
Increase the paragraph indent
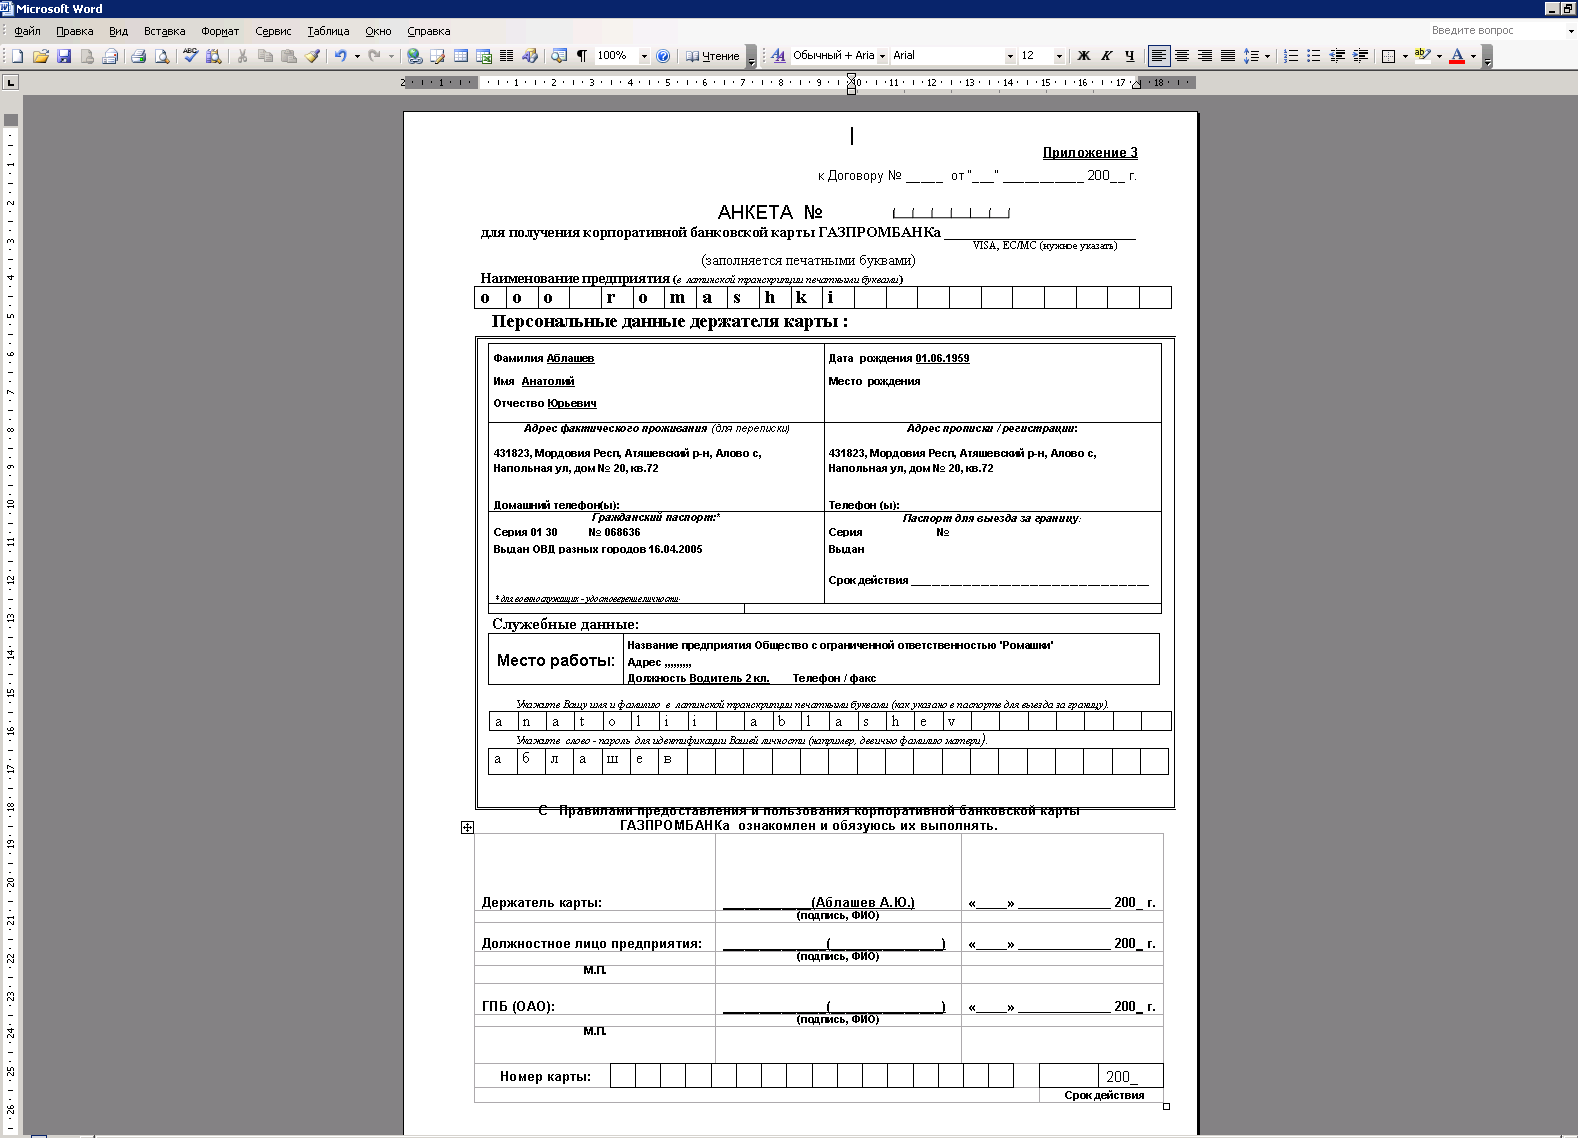click(x=1360, y=56)
